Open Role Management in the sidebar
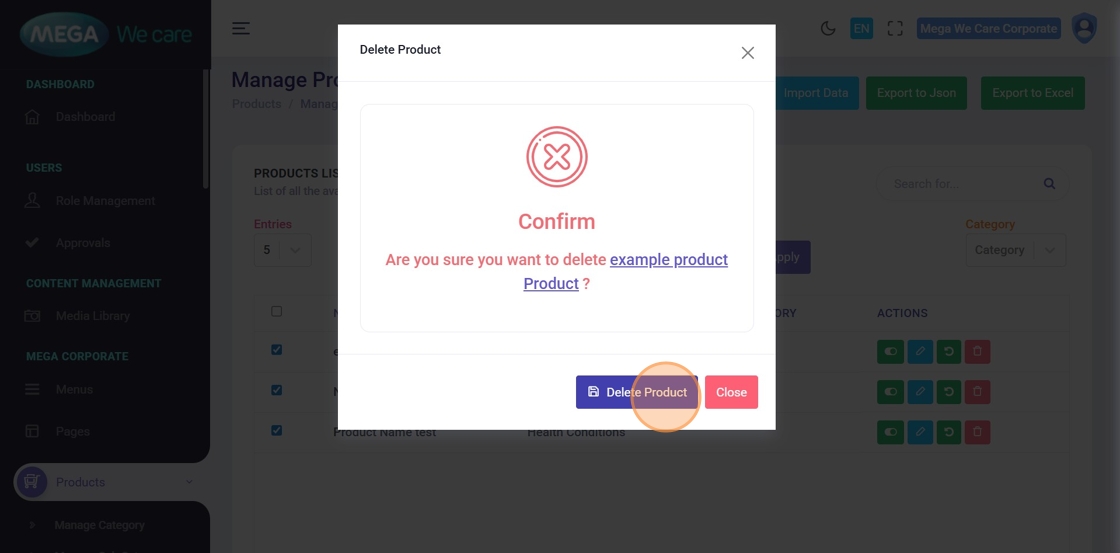This screenshot has width=1120, height=553. (105, 201)
